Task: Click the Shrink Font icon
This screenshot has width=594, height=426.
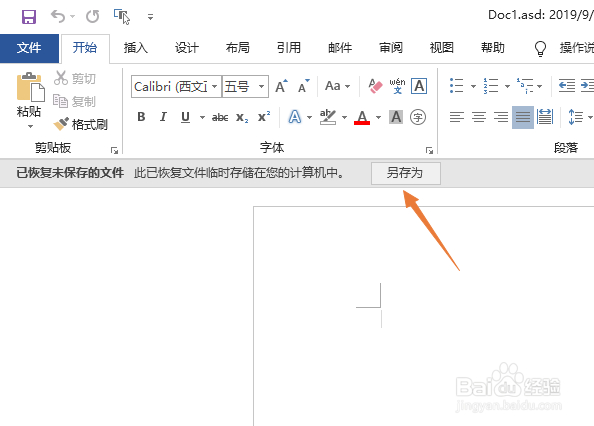Action: pyautogui.click(x=303, y=87)
